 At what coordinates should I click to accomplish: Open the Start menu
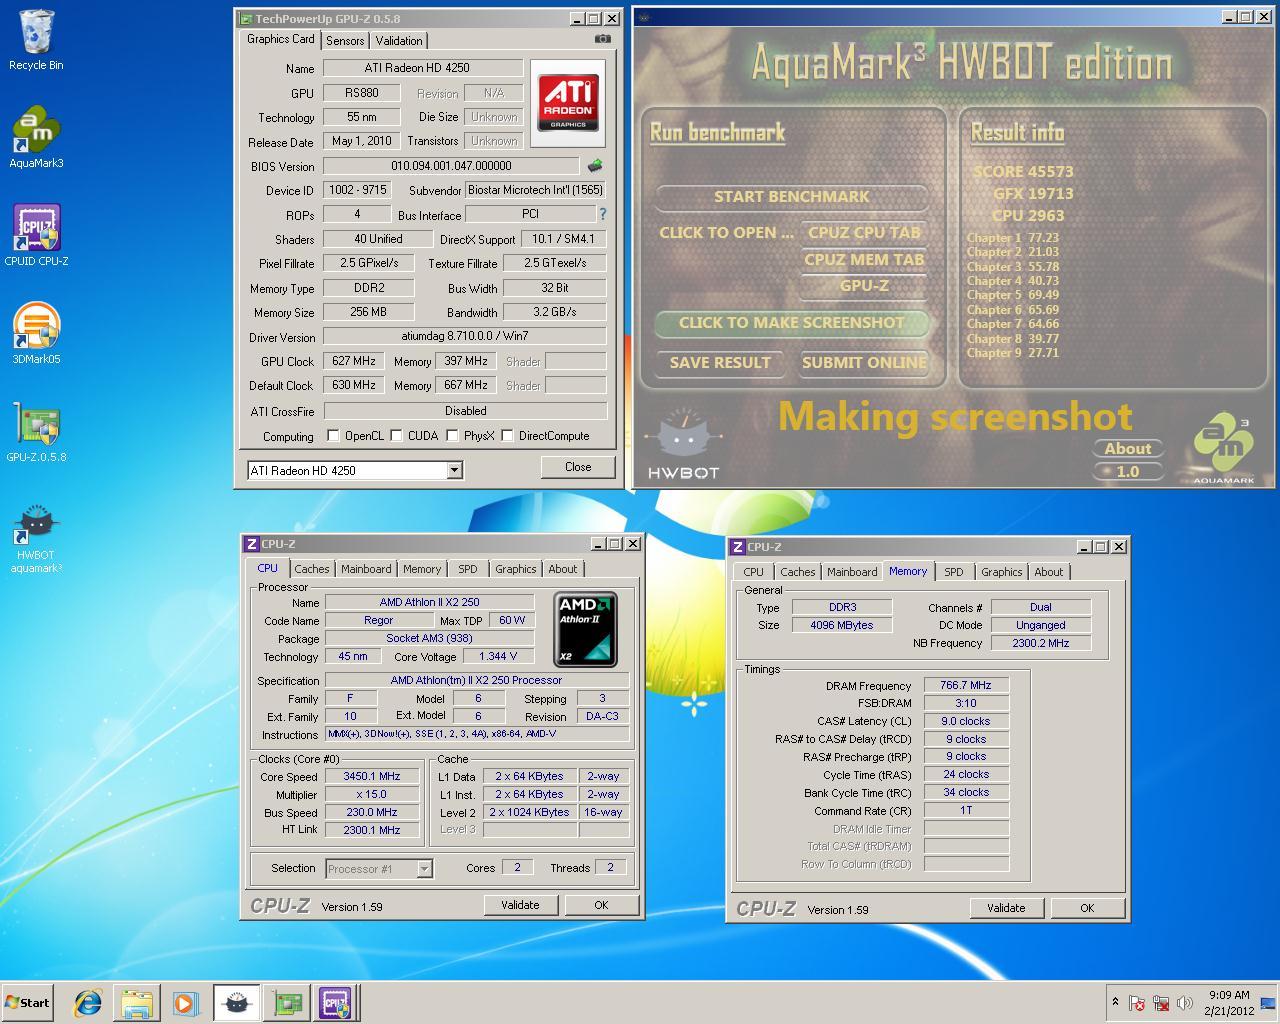click(28, 1003)
